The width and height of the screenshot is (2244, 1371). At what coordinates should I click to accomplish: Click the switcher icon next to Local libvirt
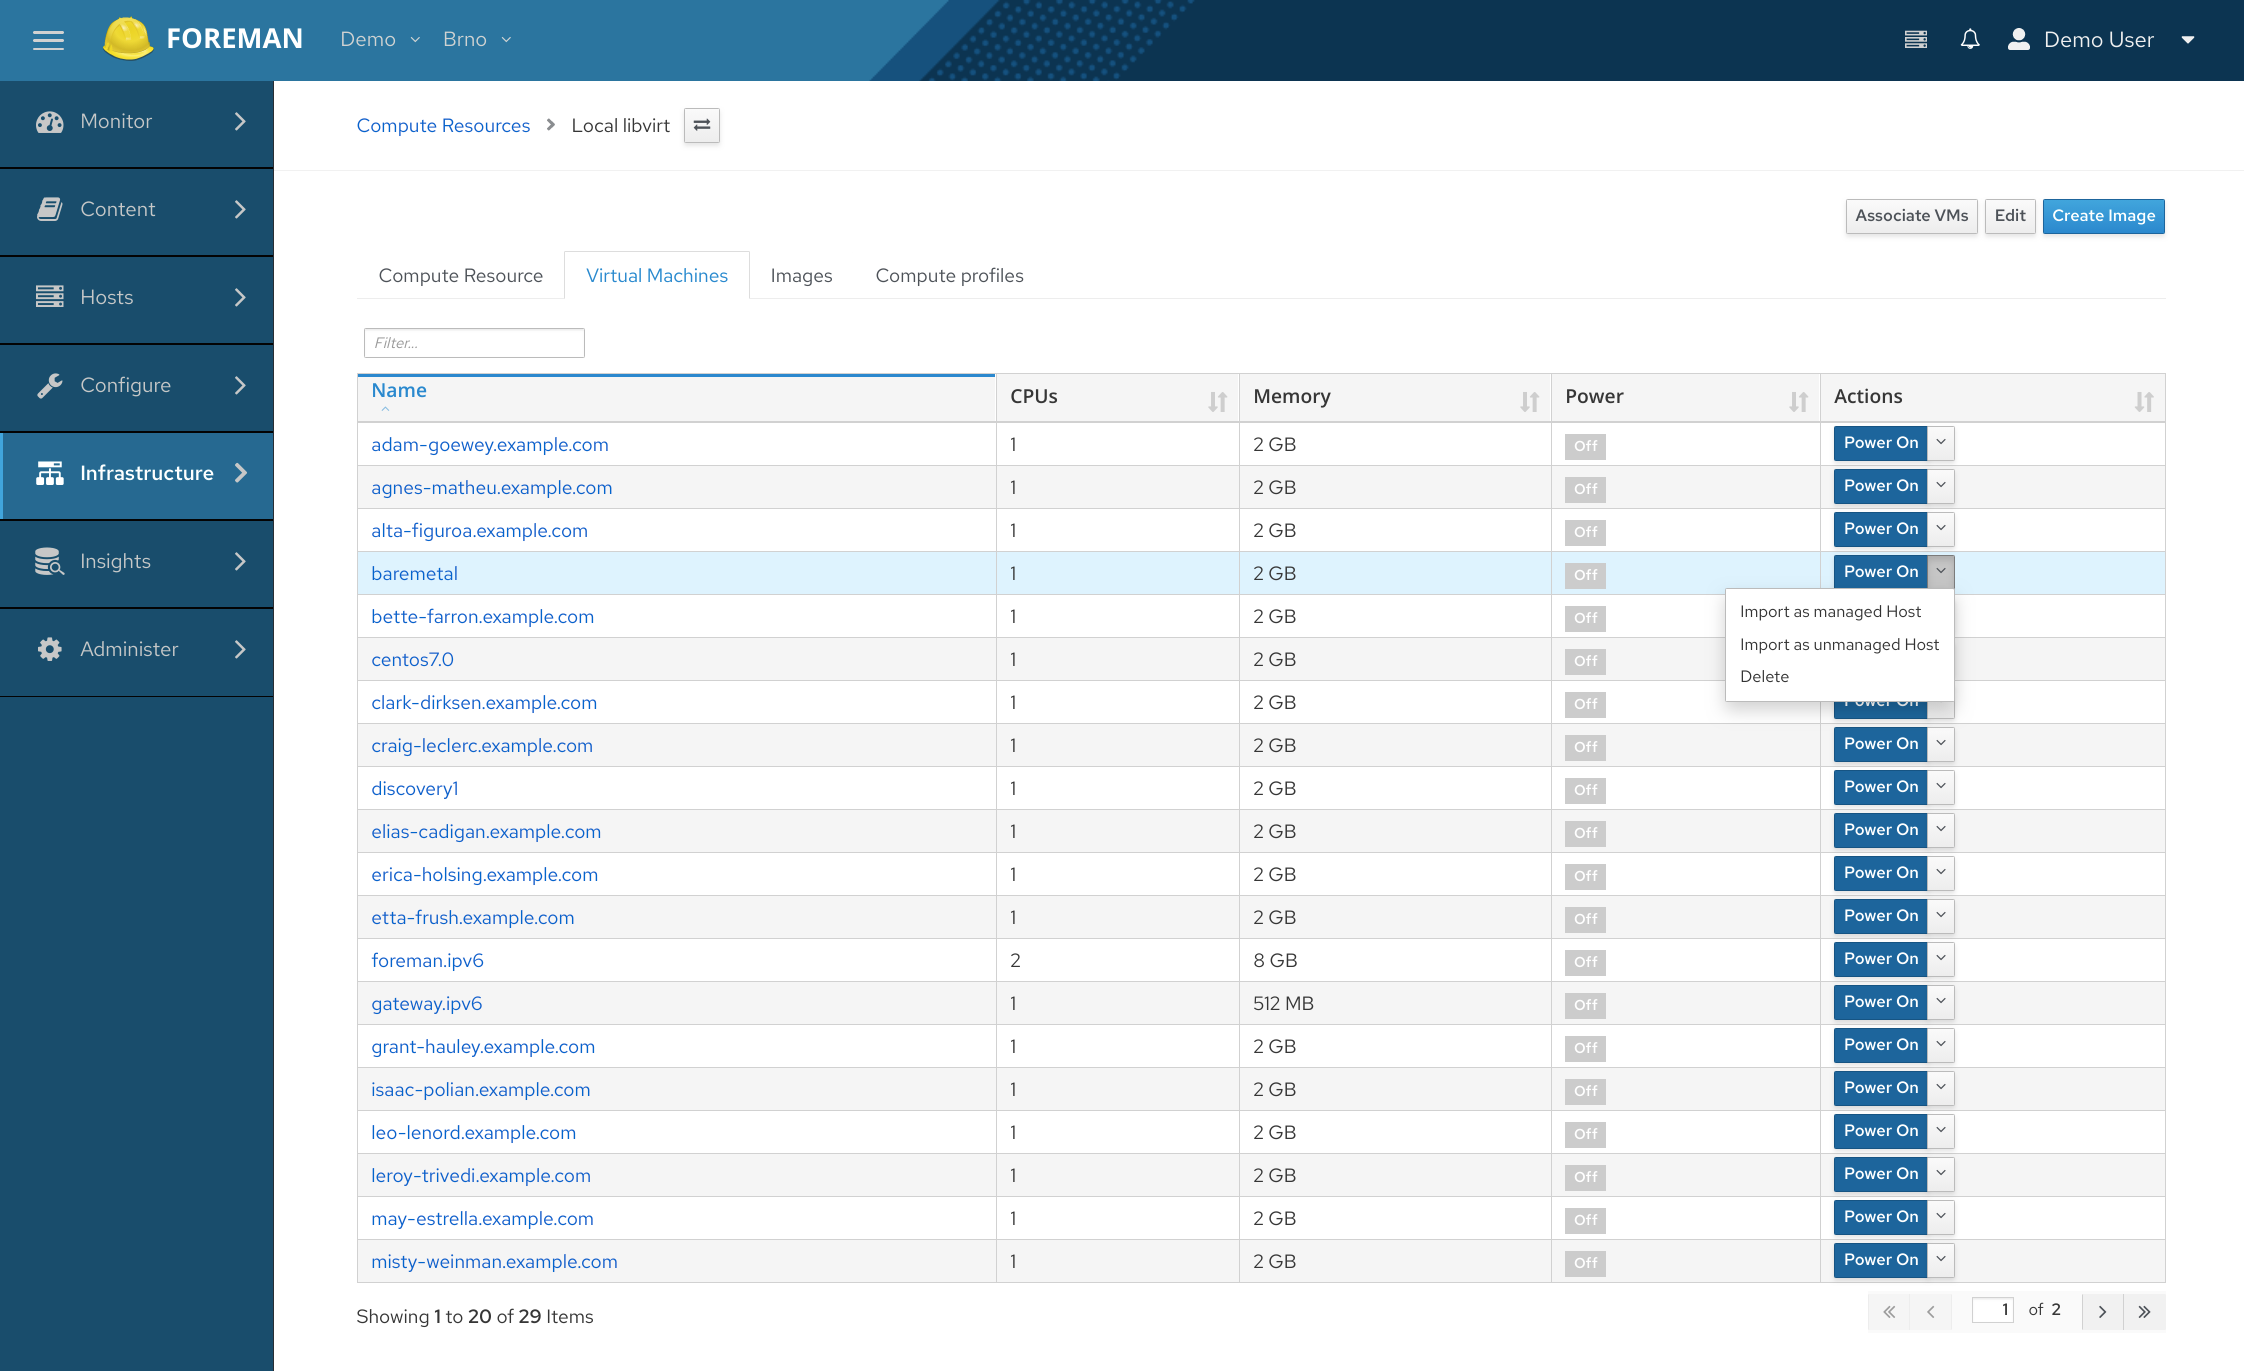[x=701, y=126]
